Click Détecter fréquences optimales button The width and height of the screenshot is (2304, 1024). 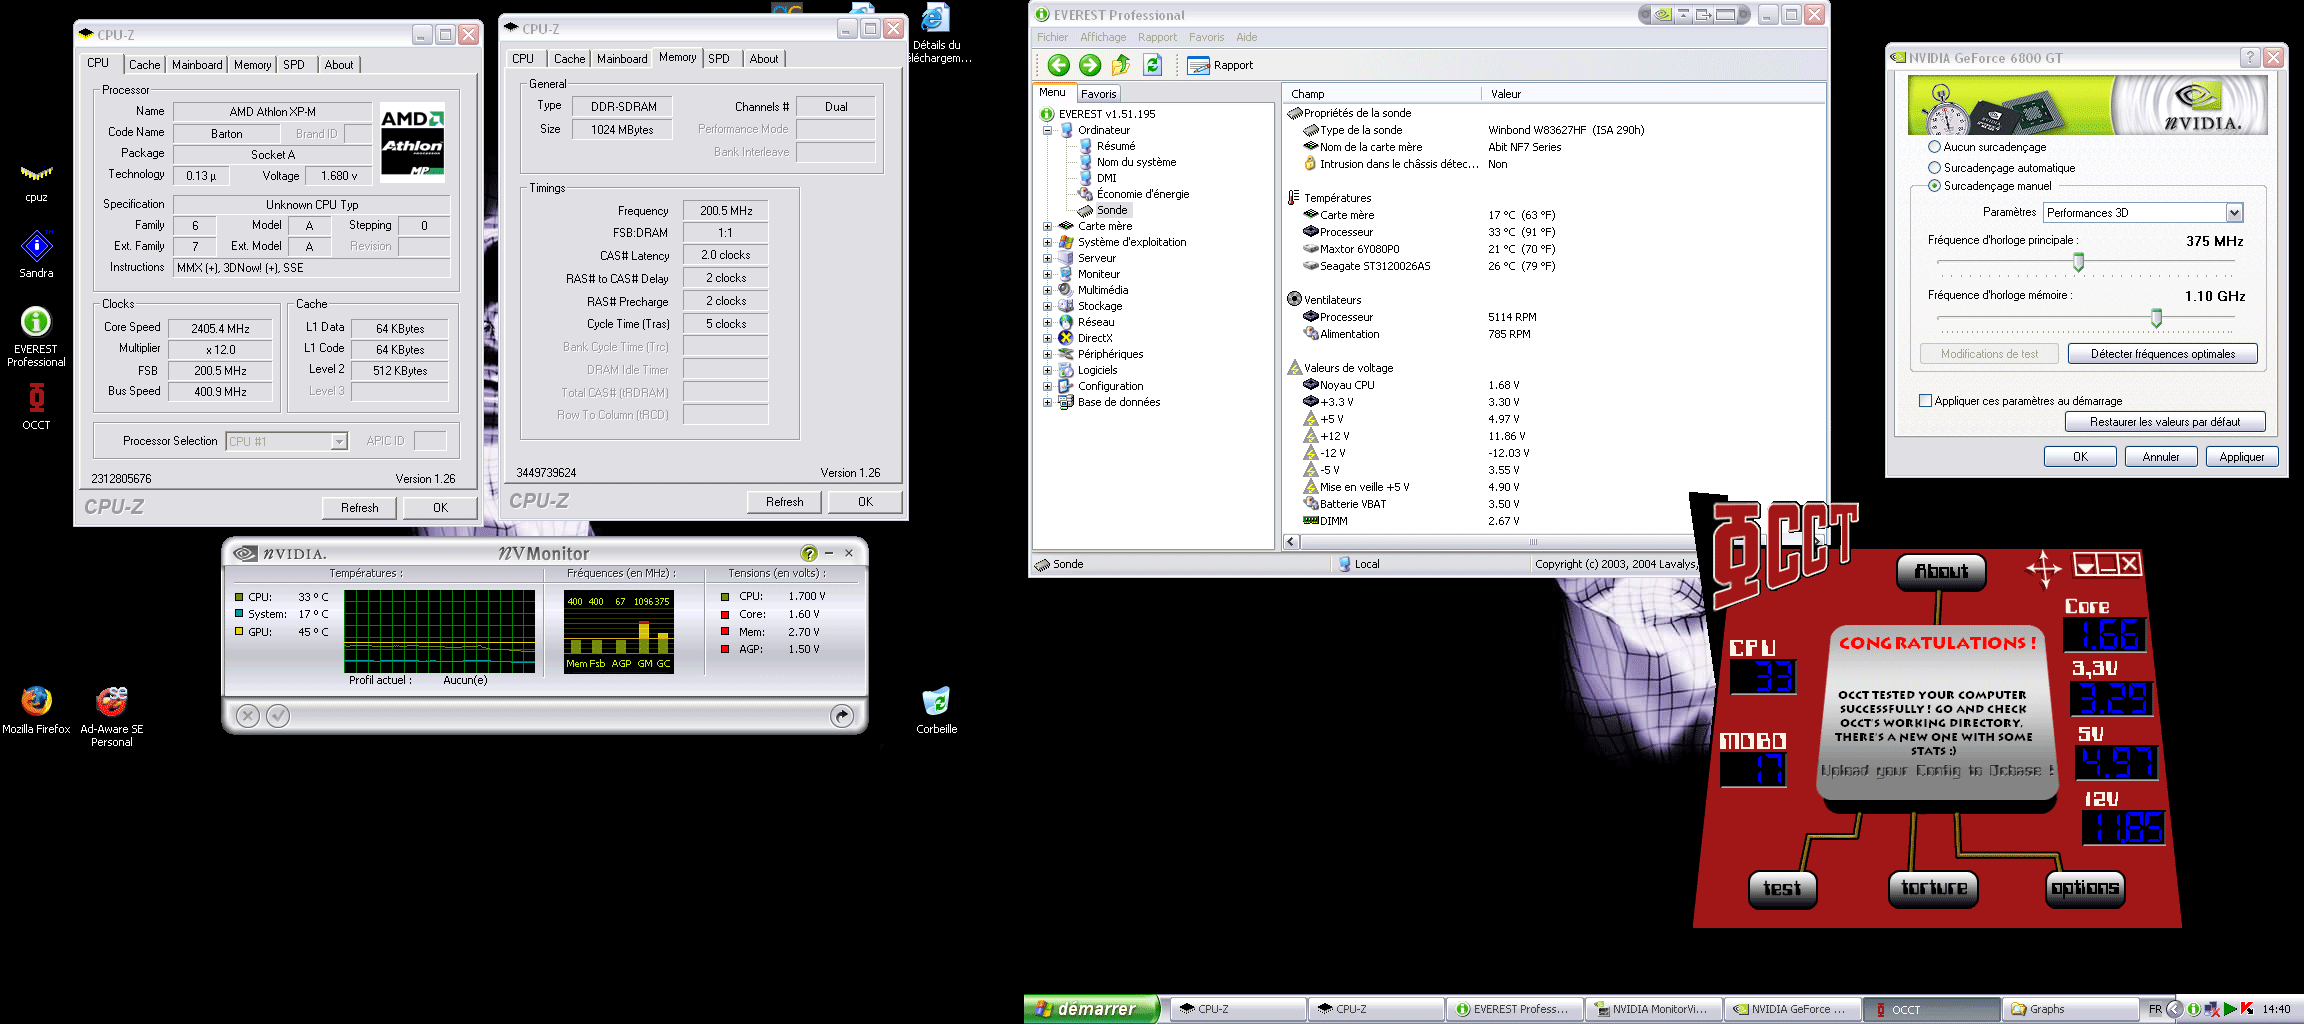tap(2162, 354)
